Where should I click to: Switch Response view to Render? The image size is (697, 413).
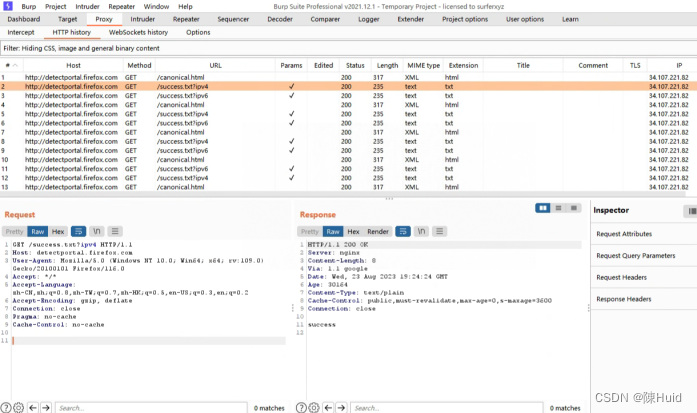(378, 232)
